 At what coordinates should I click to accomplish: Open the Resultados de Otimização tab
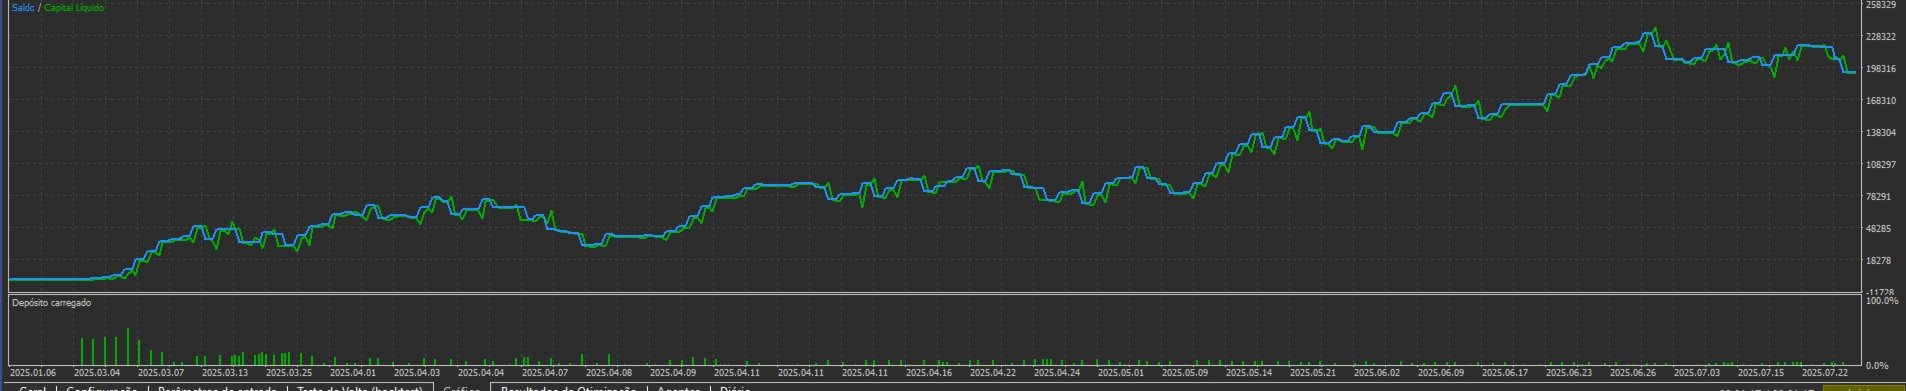click(568, 388)
